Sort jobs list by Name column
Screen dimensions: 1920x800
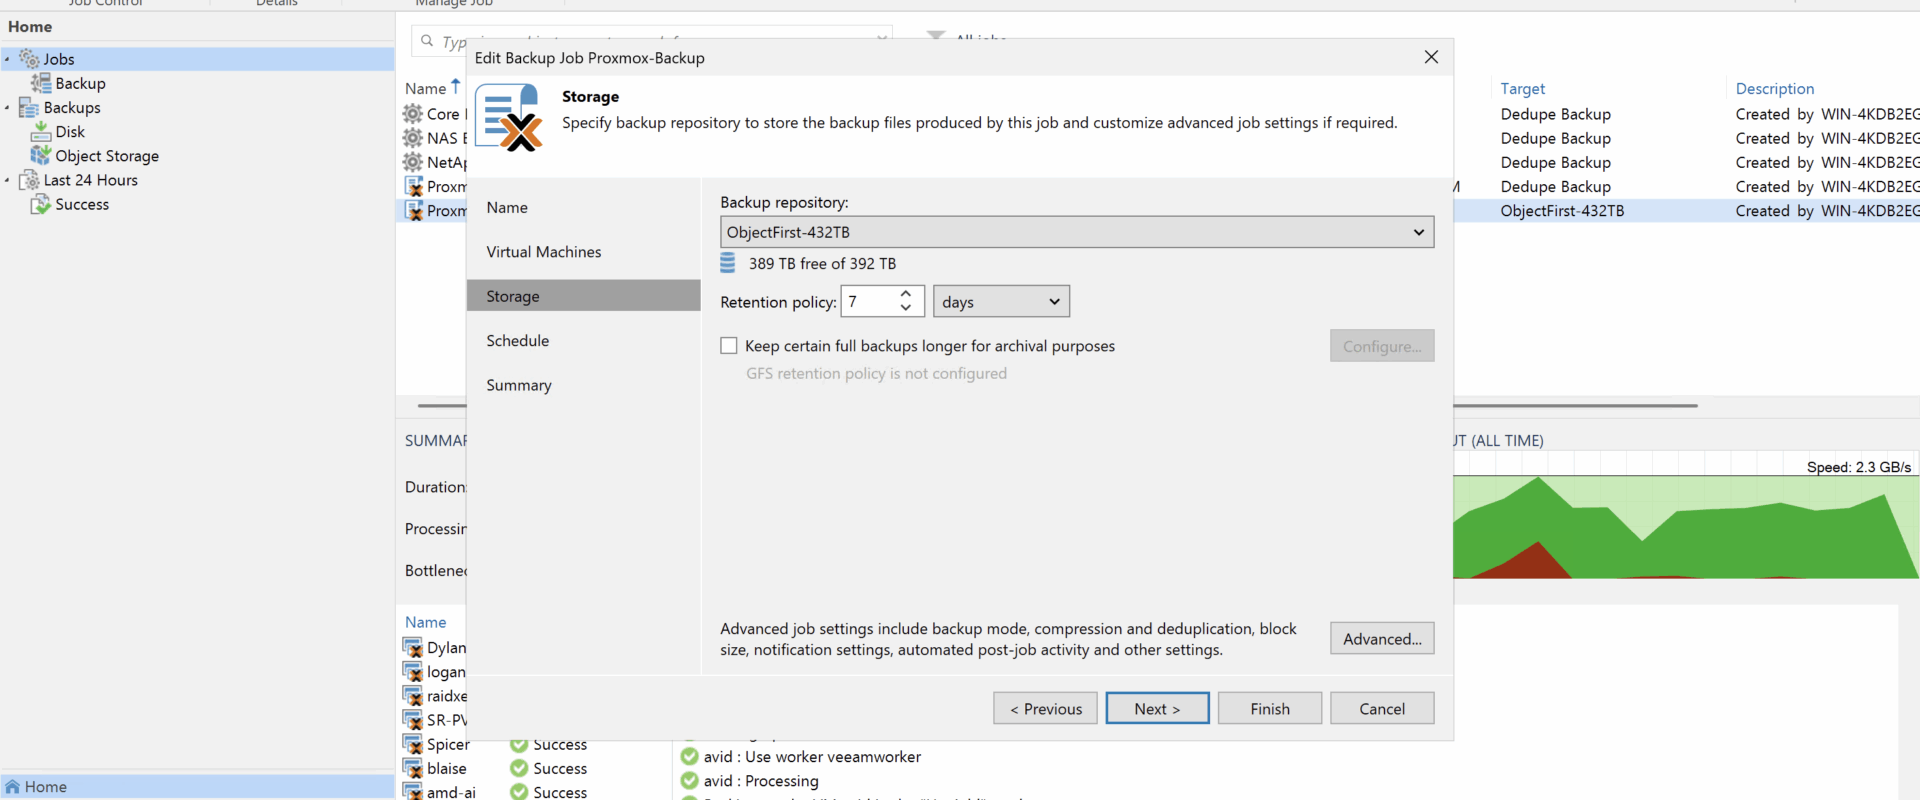click(425, 88)
